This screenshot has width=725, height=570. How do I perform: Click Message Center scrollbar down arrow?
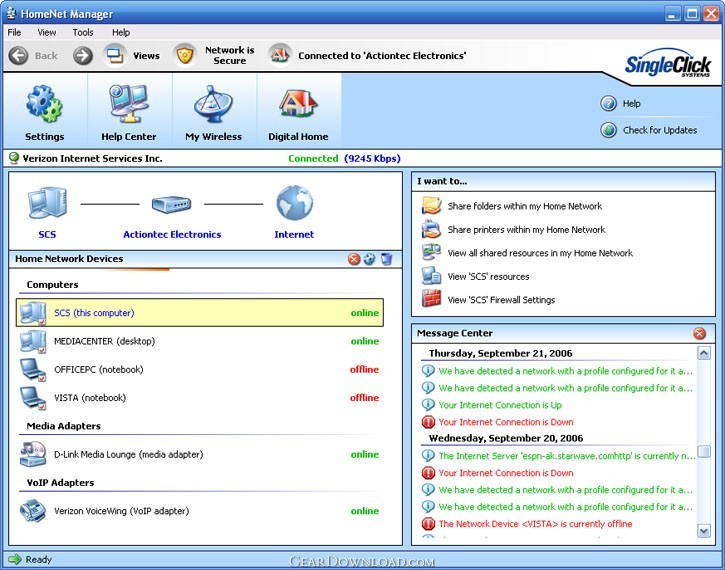(704, 531)
